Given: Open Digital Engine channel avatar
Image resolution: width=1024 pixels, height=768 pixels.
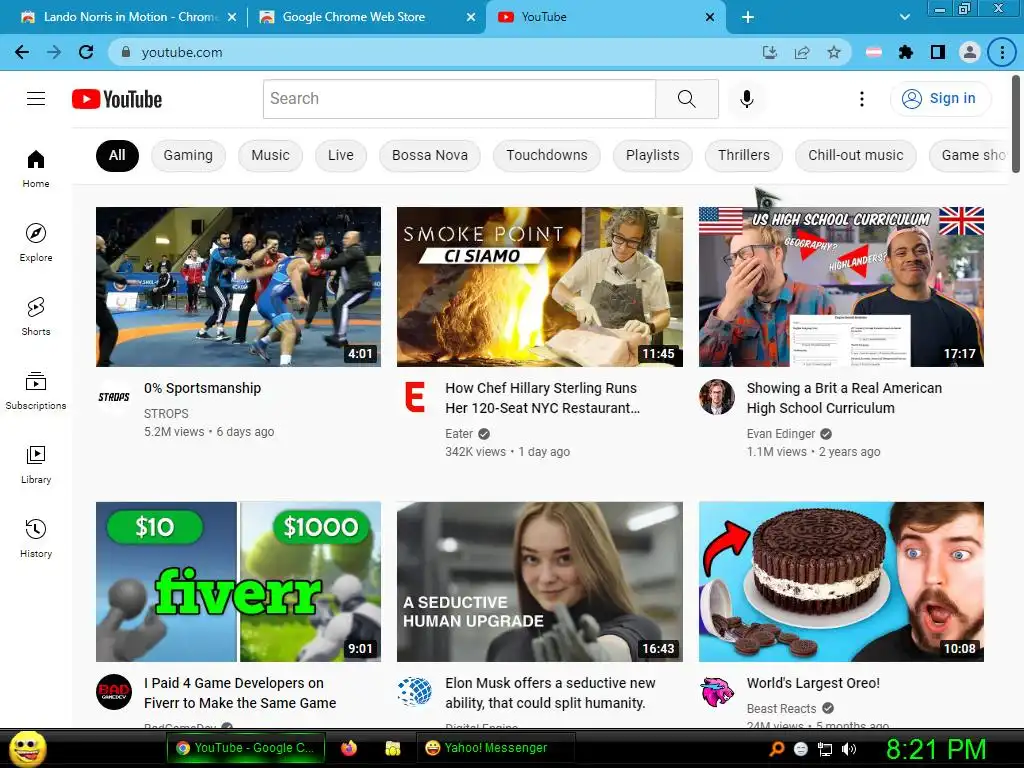Looking at the screenshot, I should click(415, 692).
